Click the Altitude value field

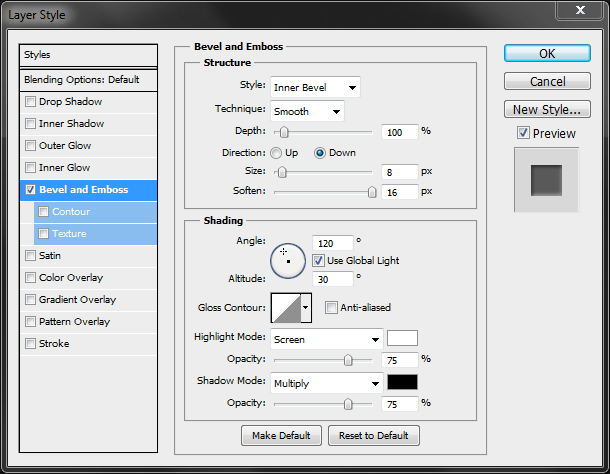333,279
